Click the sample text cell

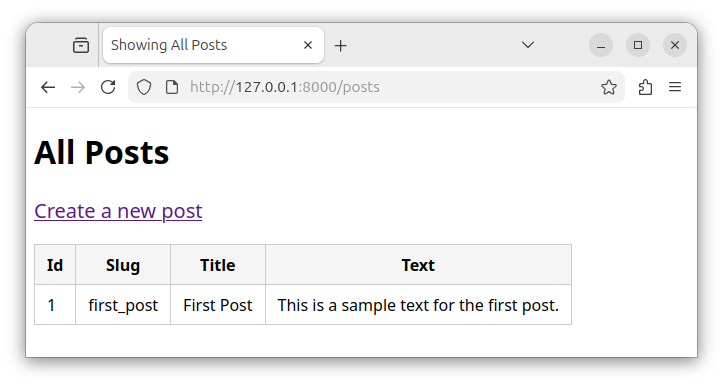click(418, 305)
